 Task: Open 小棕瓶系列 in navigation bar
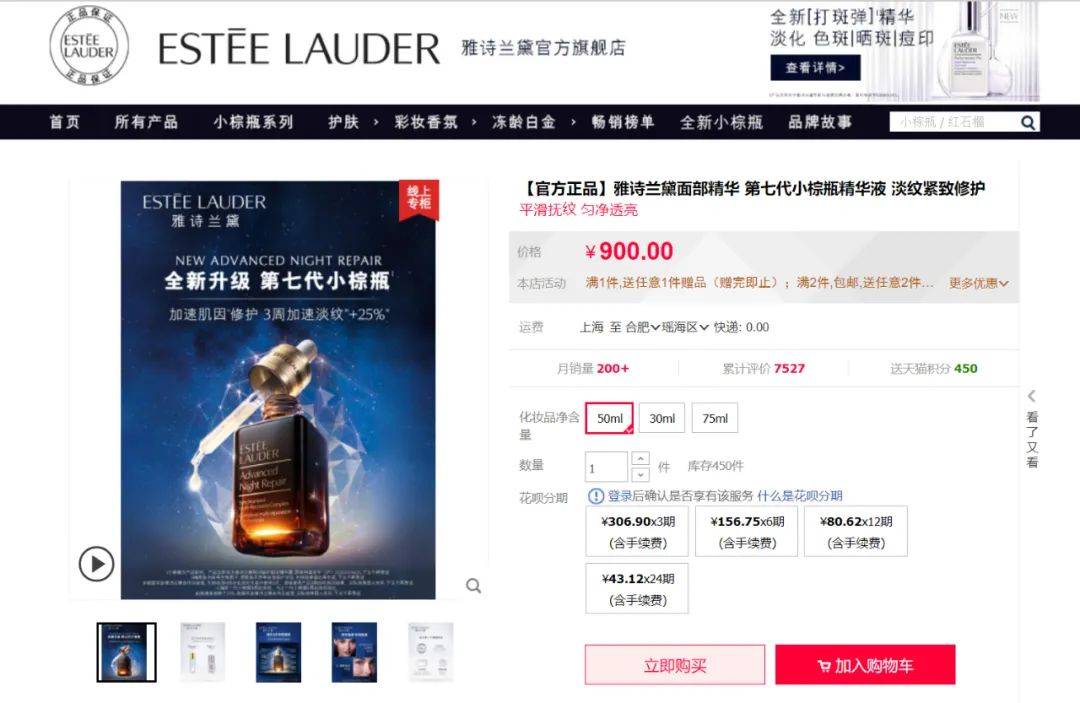253,122
